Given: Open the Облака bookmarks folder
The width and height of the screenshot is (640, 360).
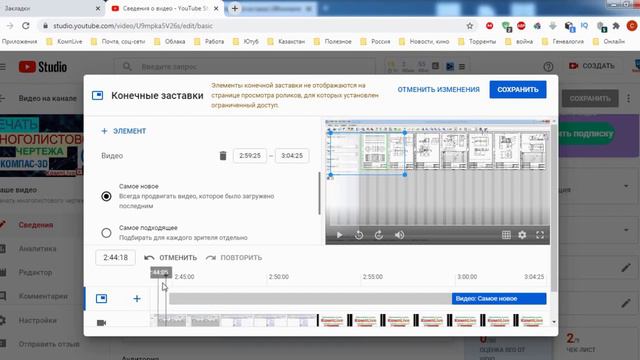Looking at the screenshot, I should [170, 41].
